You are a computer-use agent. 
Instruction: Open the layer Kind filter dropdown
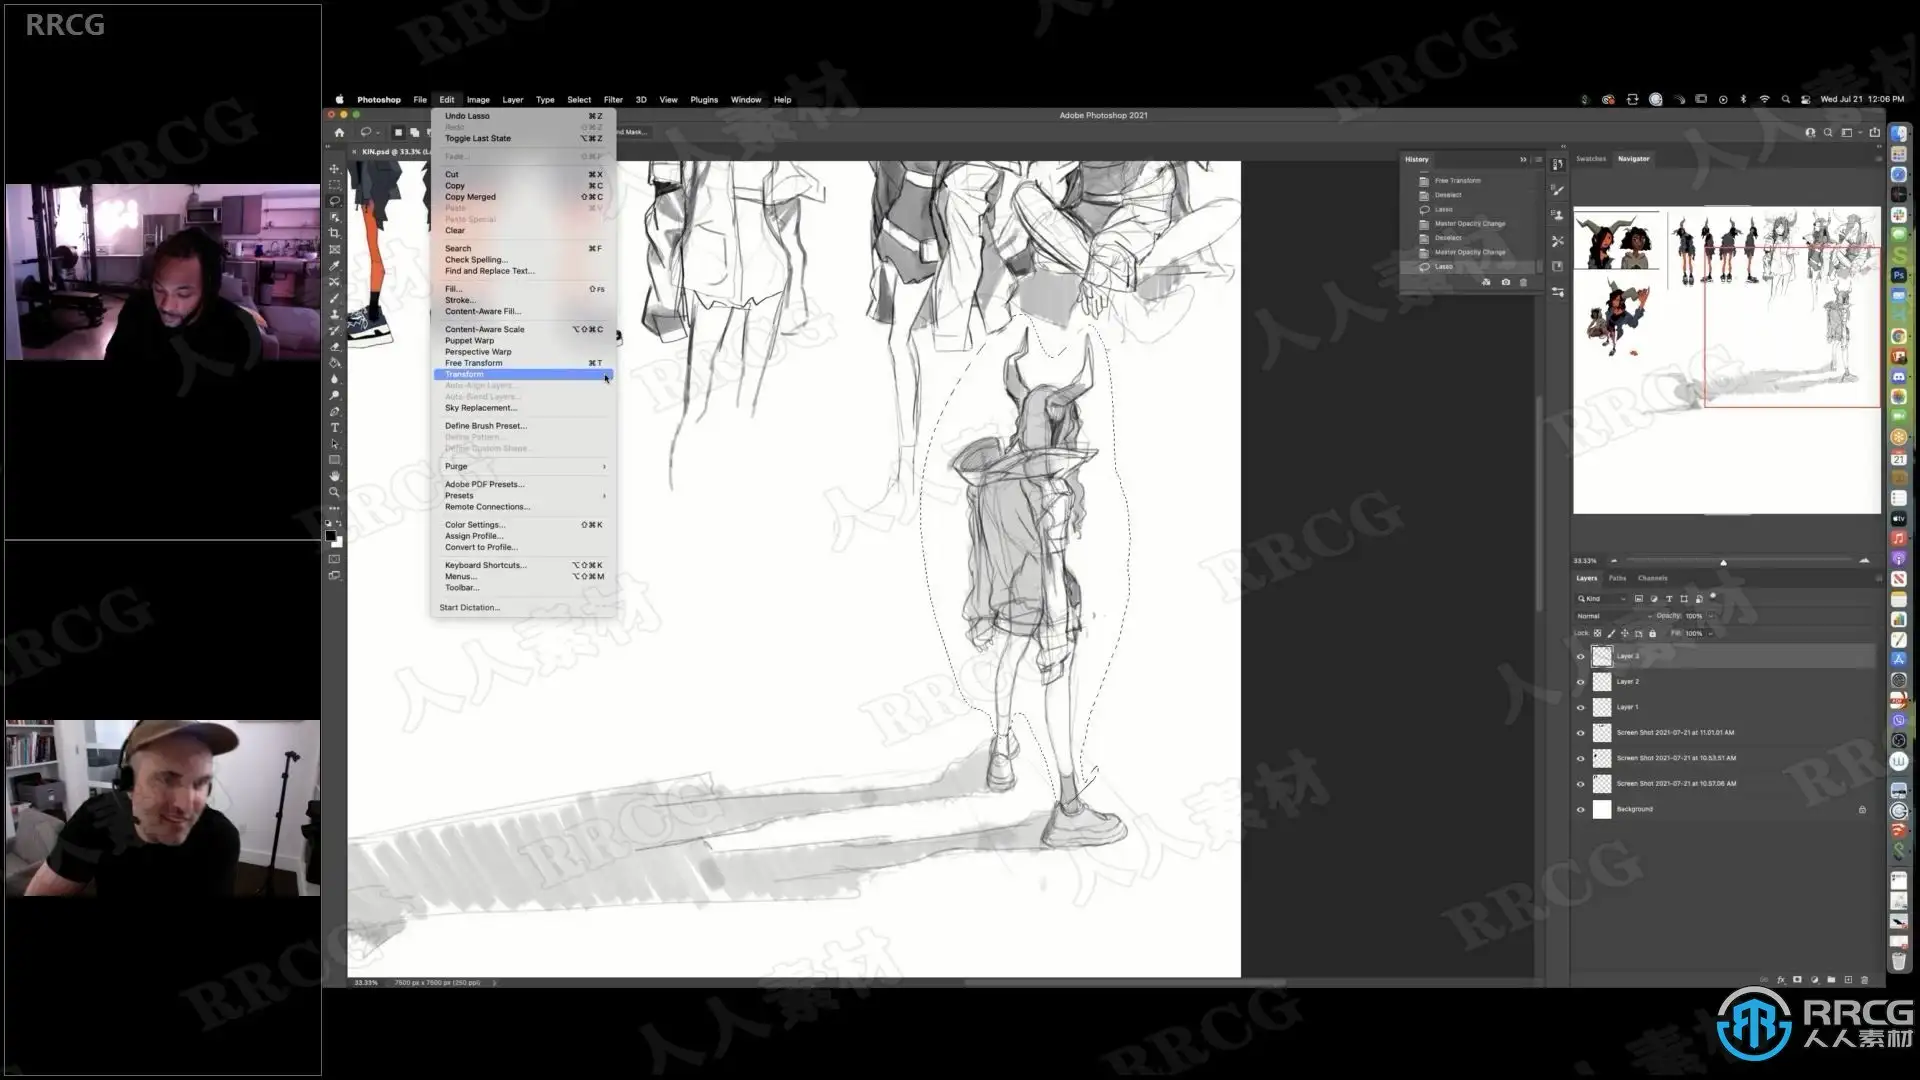point(1602,598)
